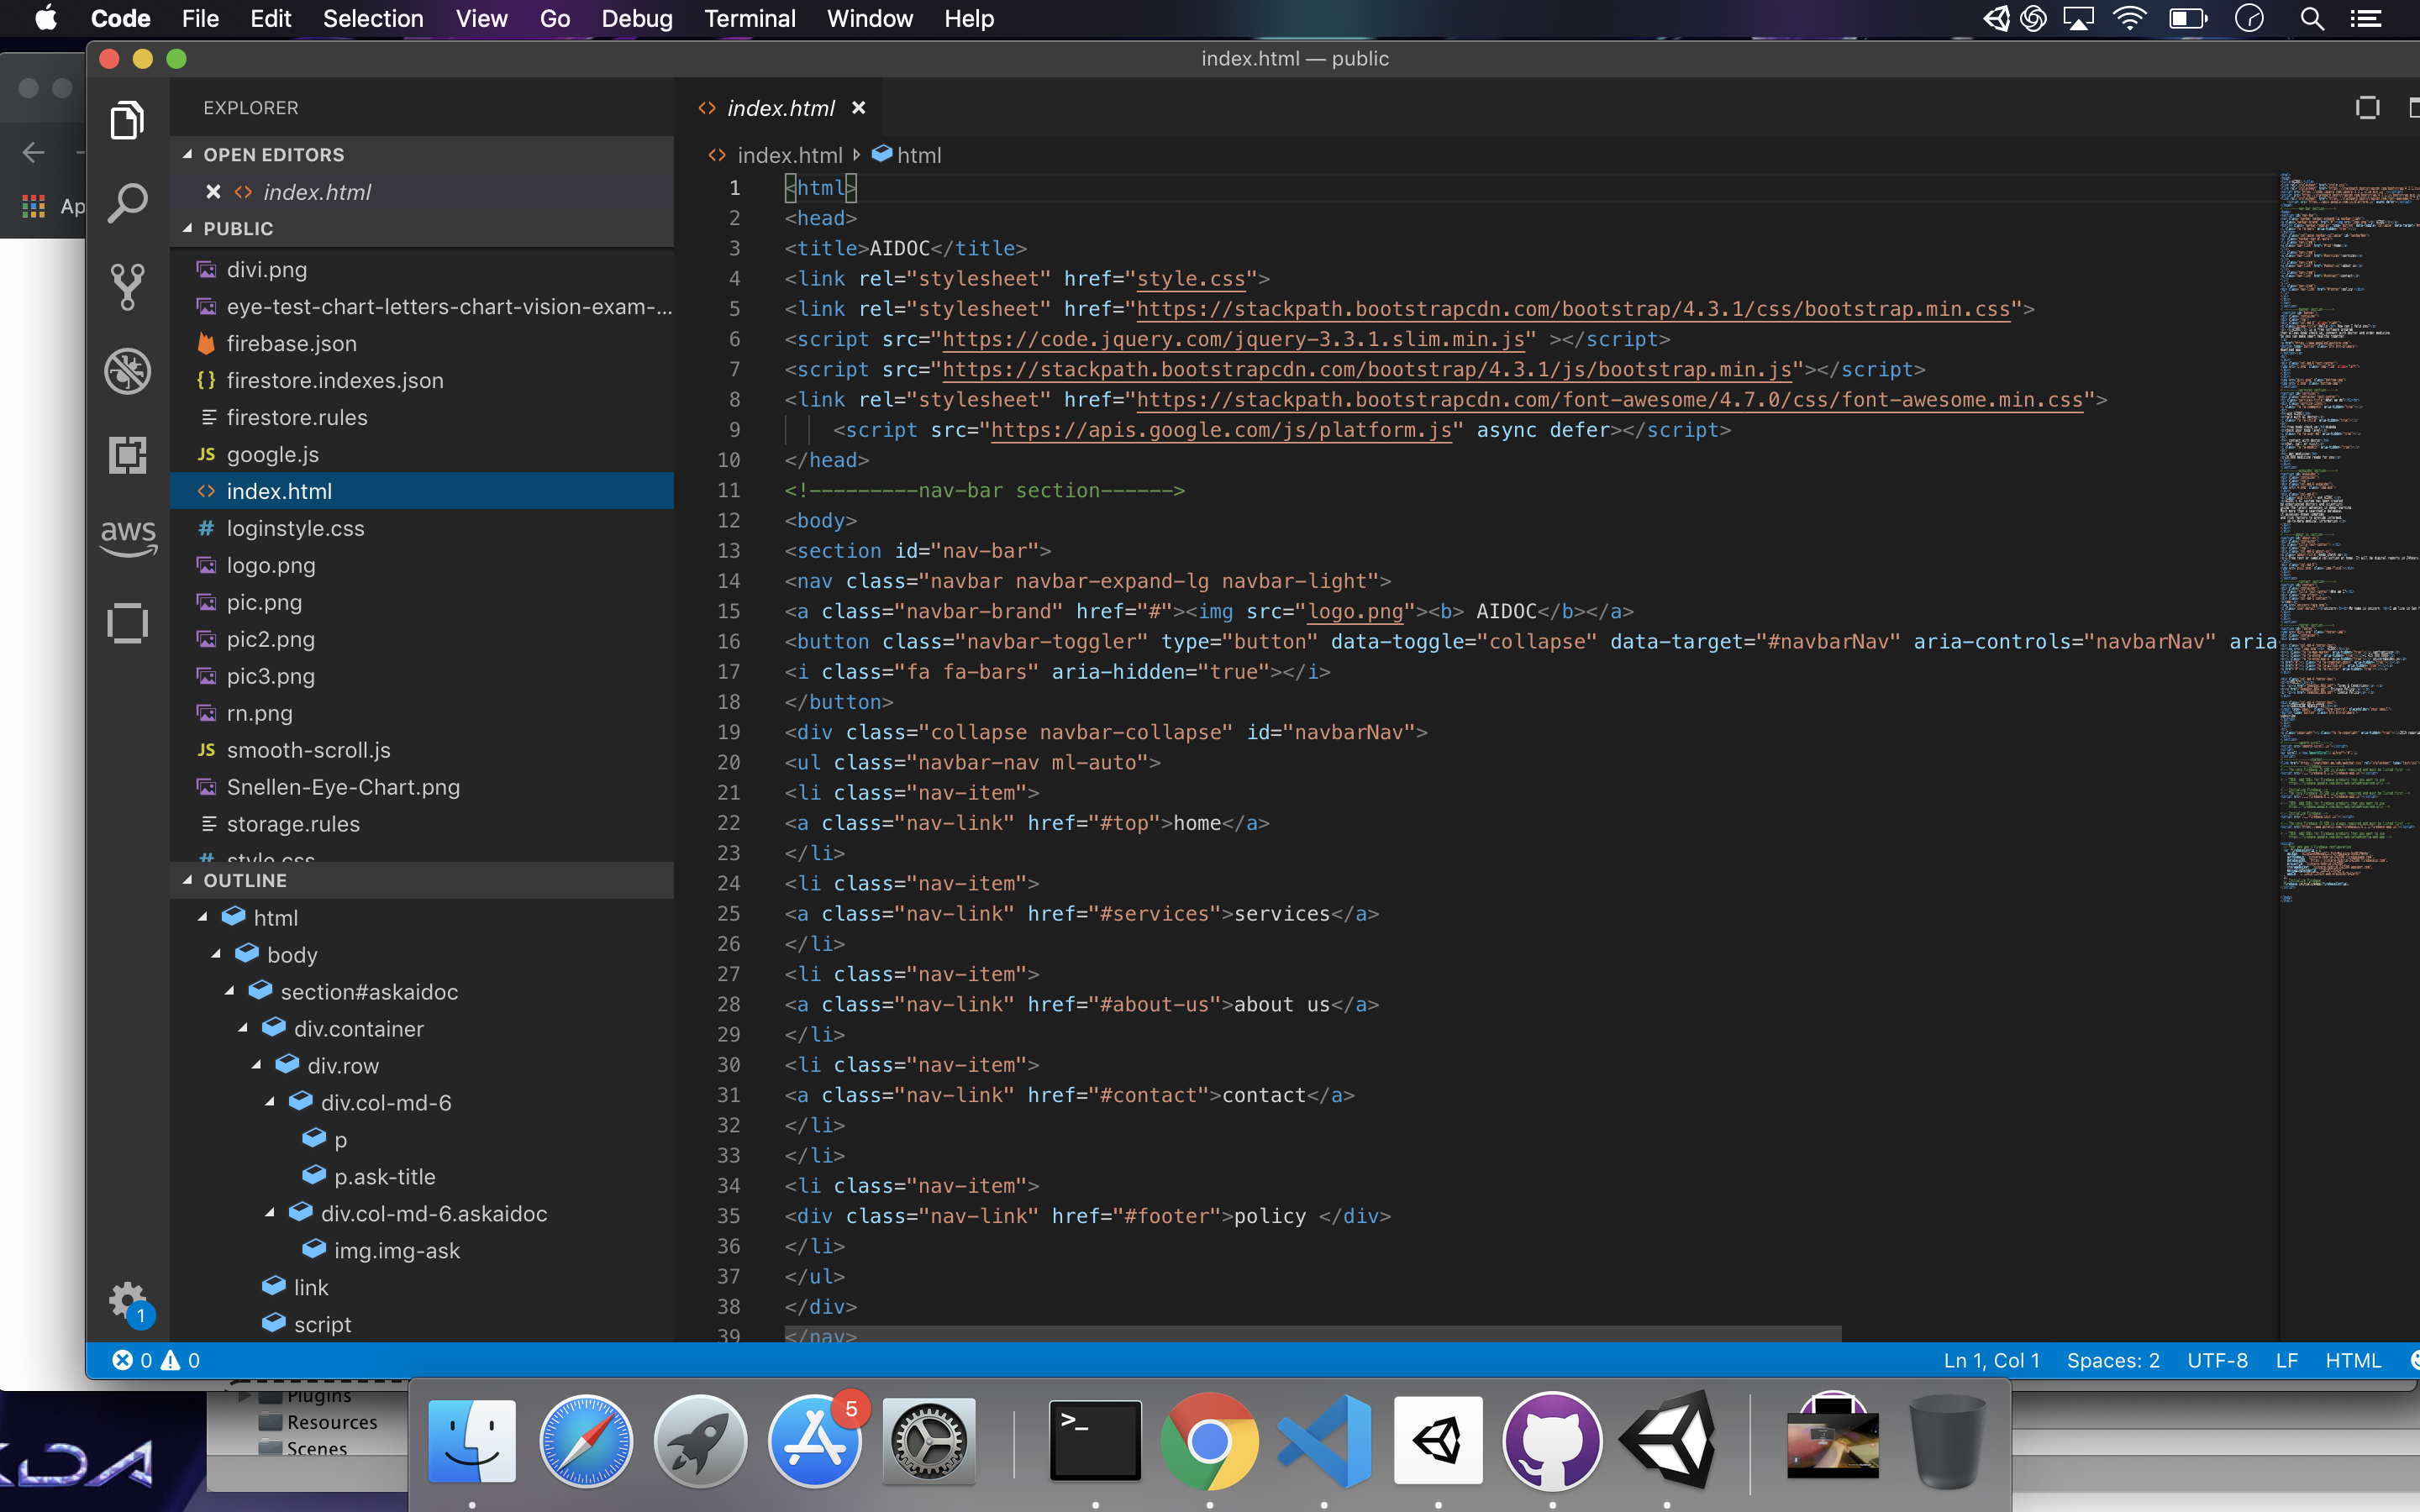Open the Debug view icon

point(127,372)
